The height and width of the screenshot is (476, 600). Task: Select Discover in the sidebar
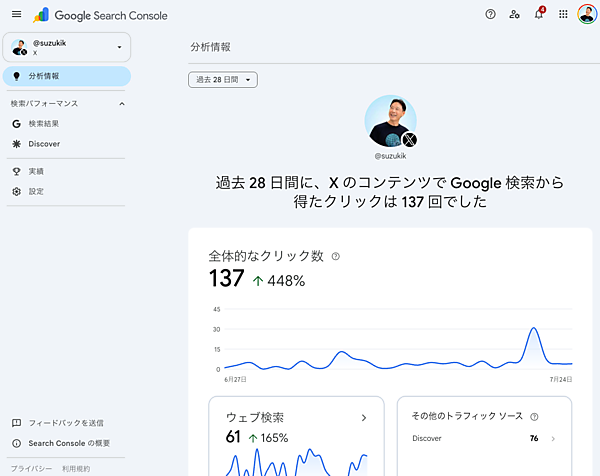pyautogui.click(x=44, y=144)
